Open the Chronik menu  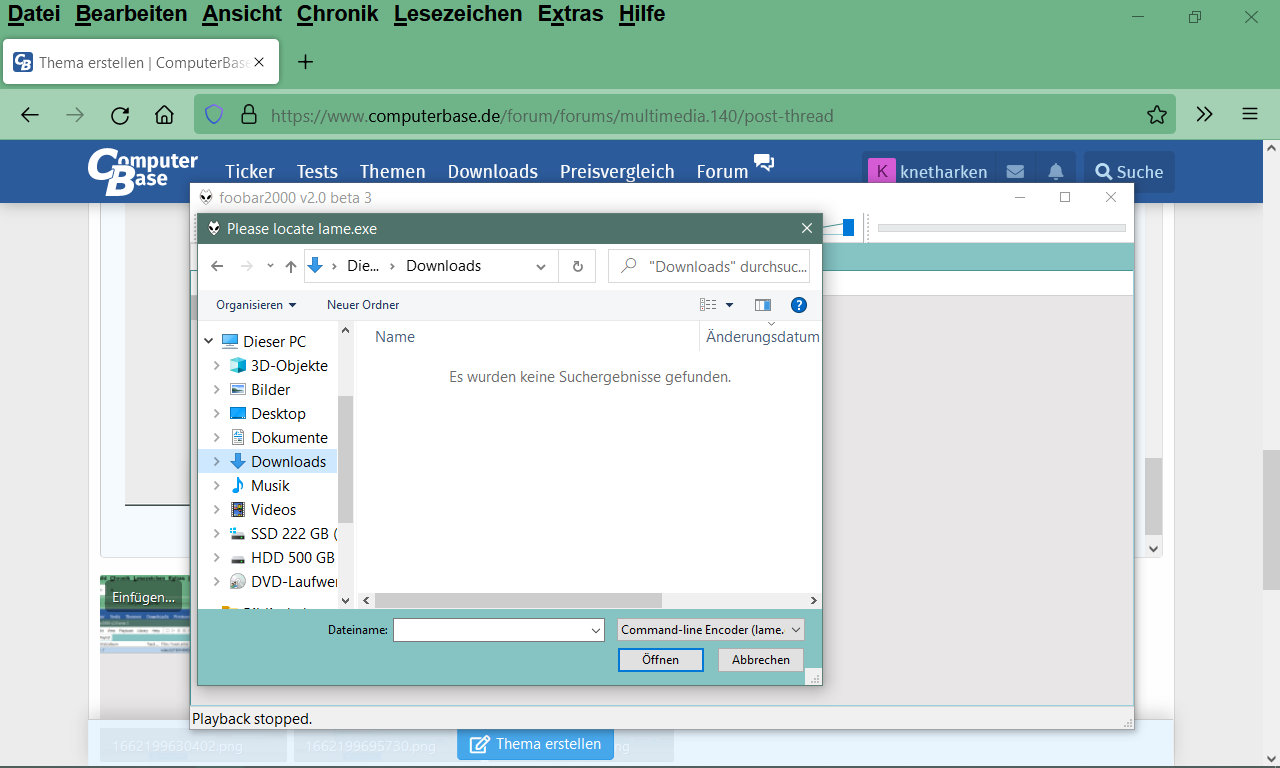[x=338, y=14]
